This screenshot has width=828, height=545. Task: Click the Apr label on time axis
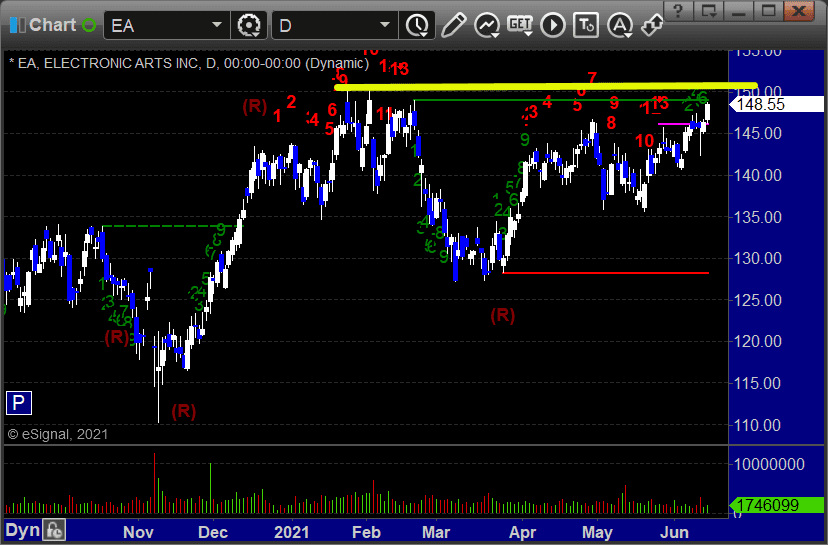[x=522, y=532]
